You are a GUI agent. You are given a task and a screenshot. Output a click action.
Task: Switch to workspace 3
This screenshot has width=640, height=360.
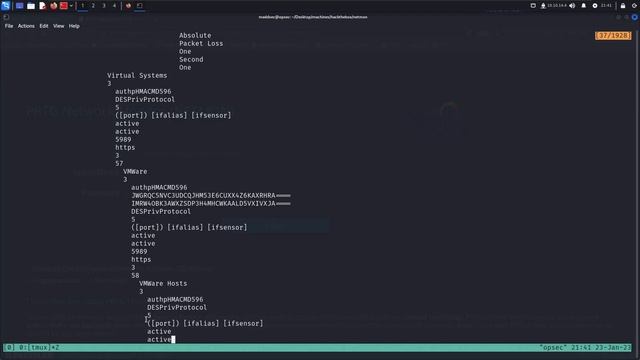(x=104, y=6)
